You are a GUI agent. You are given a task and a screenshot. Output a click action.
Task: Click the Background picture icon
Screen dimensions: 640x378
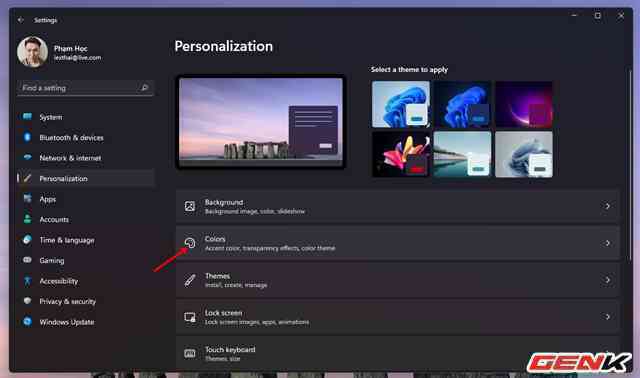(x=189, y=206)
